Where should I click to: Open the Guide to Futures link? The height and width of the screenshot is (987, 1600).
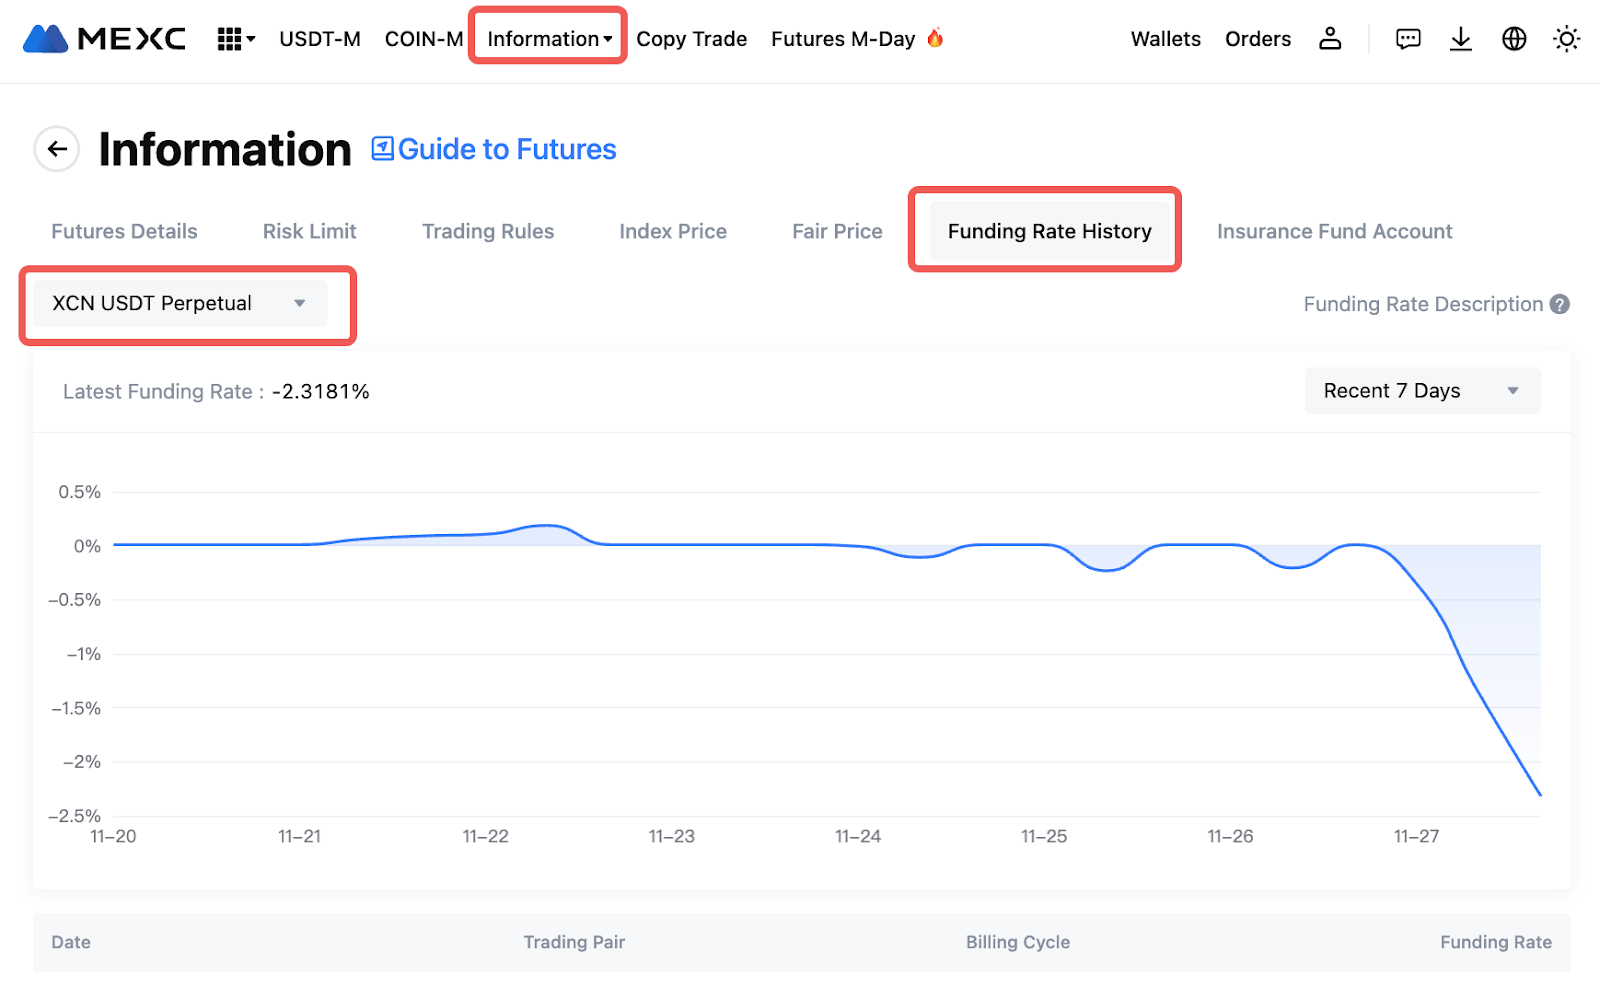(495, 150)
